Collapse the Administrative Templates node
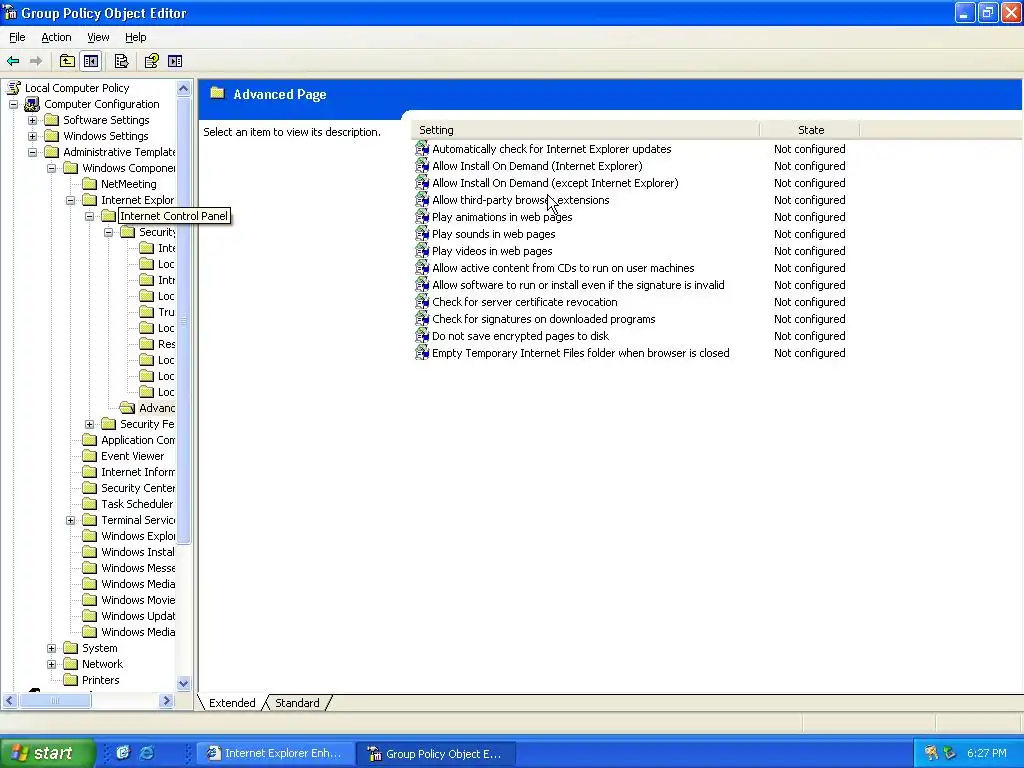 (32, 152)
